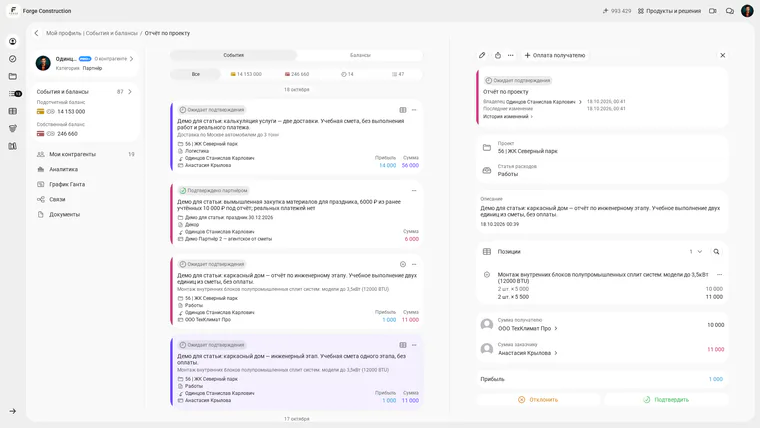Click Оплата получателю button
The height and width of the screenshot is (428, 760).
[x=554, y=55]
